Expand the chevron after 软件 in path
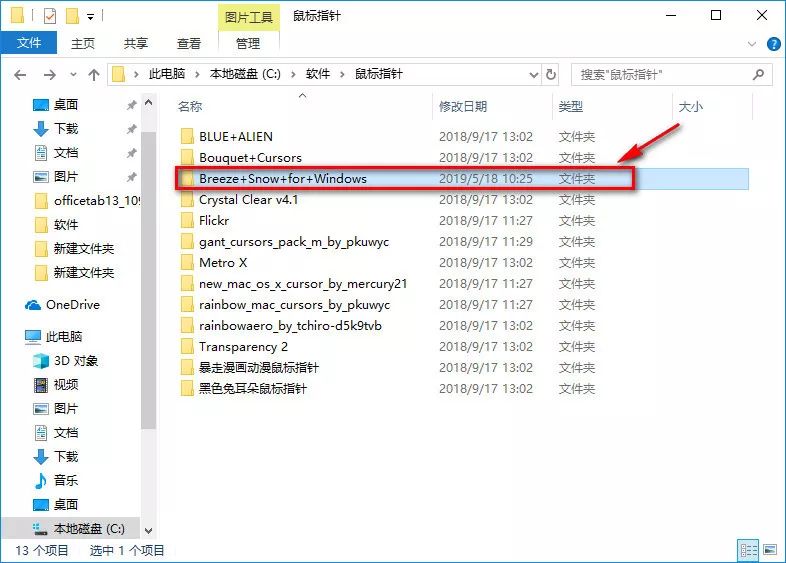786x563 pixels. (x=342, y=75)
